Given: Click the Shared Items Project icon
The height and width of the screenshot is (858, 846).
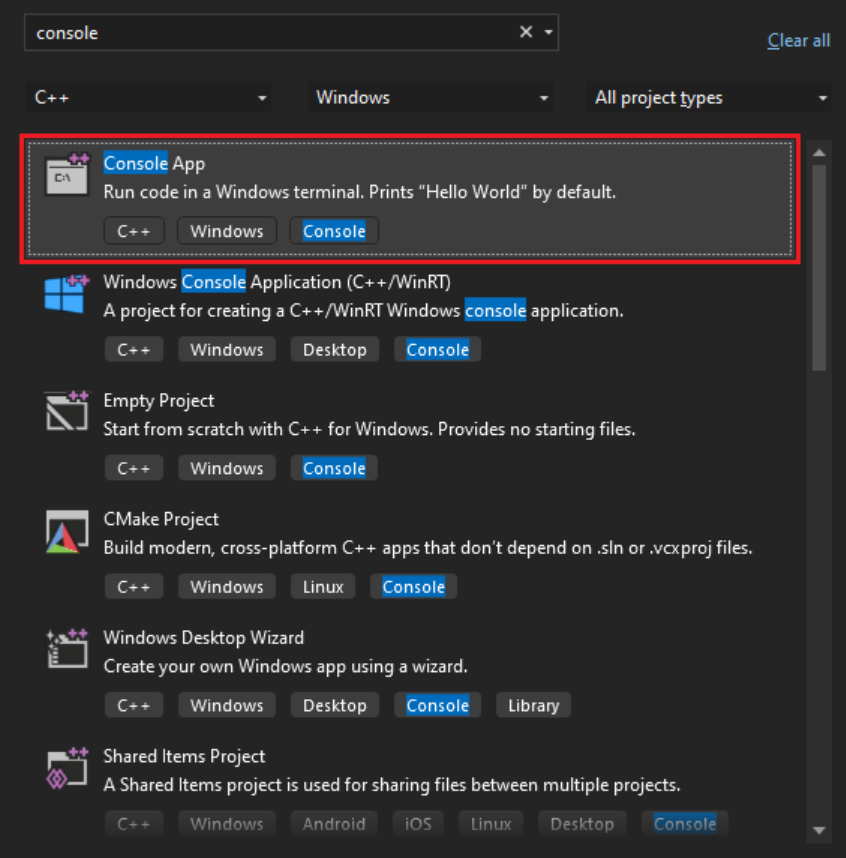Looking at the screenshot, I should 67,768.
